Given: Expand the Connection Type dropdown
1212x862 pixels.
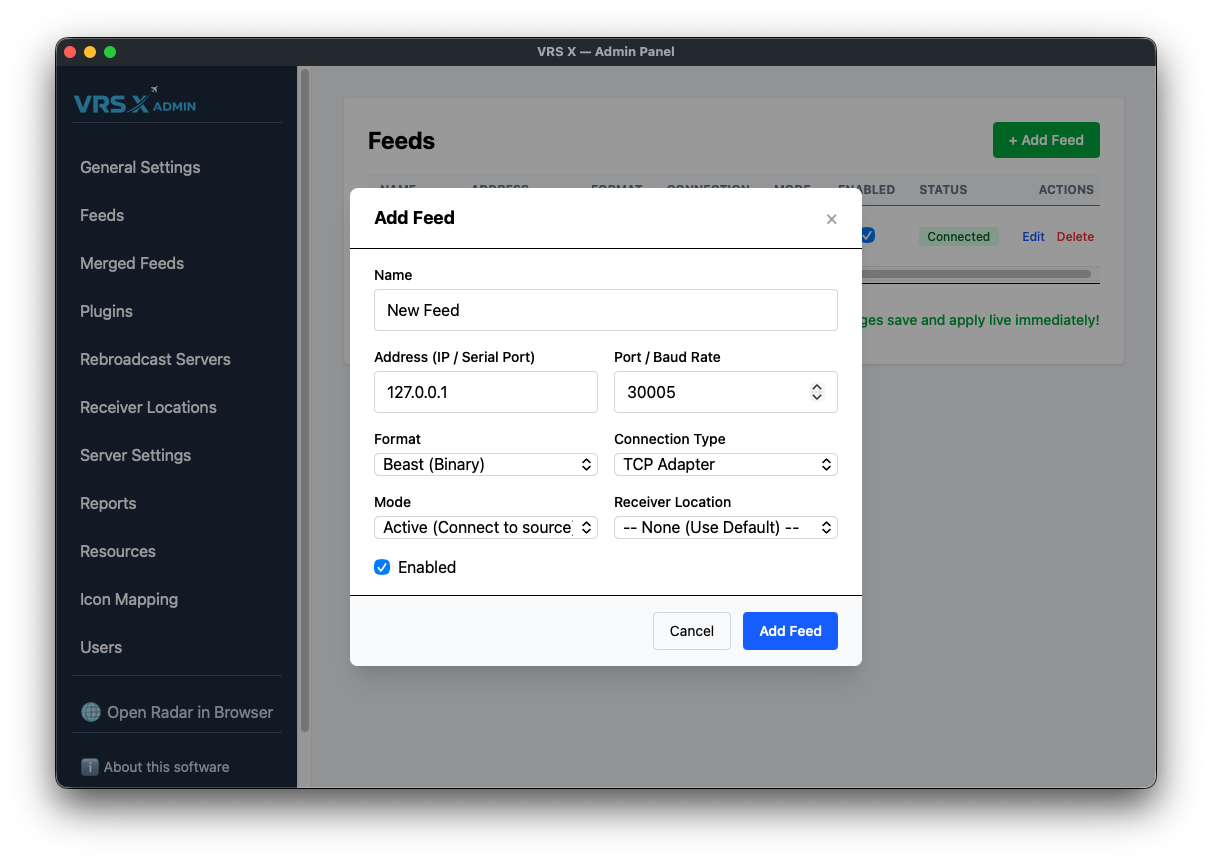Looking at the screenshot, I should 725,464.
